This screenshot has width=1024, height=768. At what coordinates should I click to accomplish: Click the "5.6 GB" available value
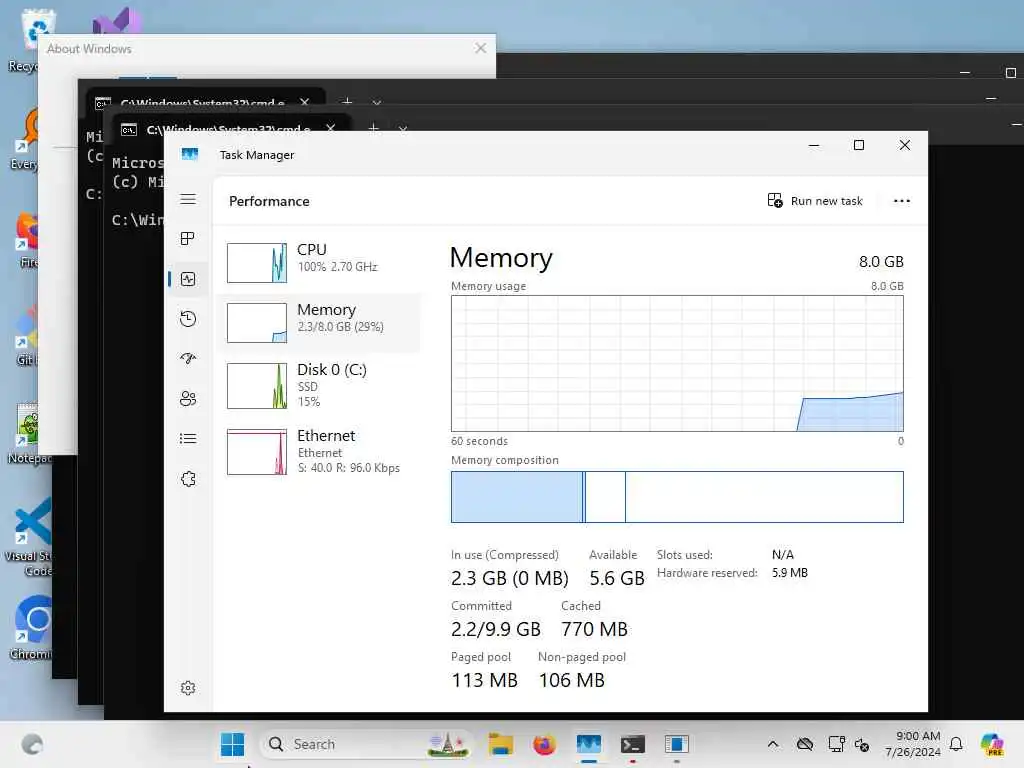(617, 579)
